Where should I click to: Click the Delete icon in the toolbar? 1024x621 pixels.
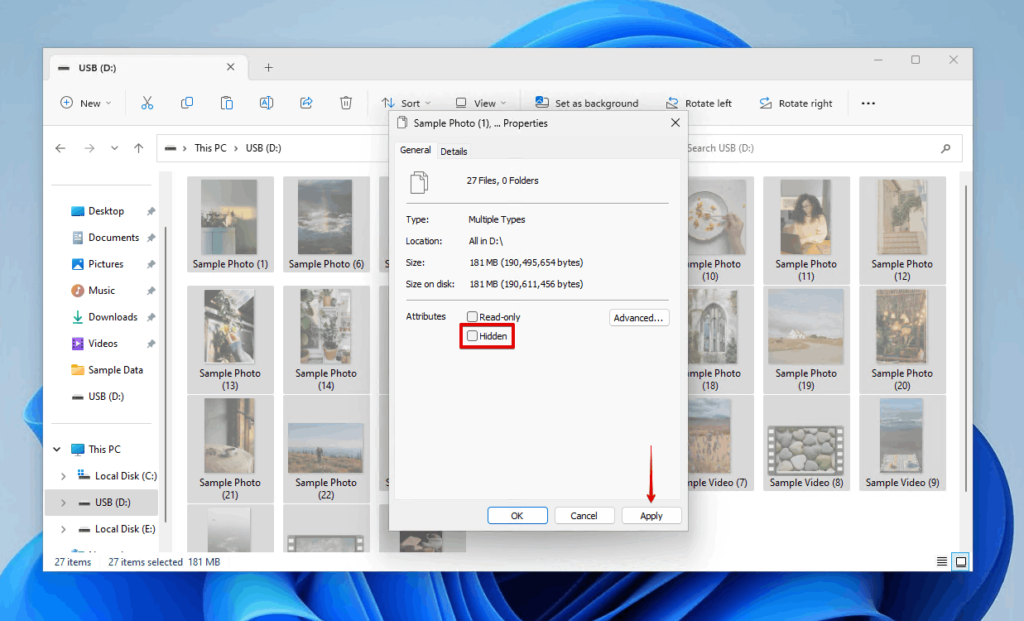(345, 103)
